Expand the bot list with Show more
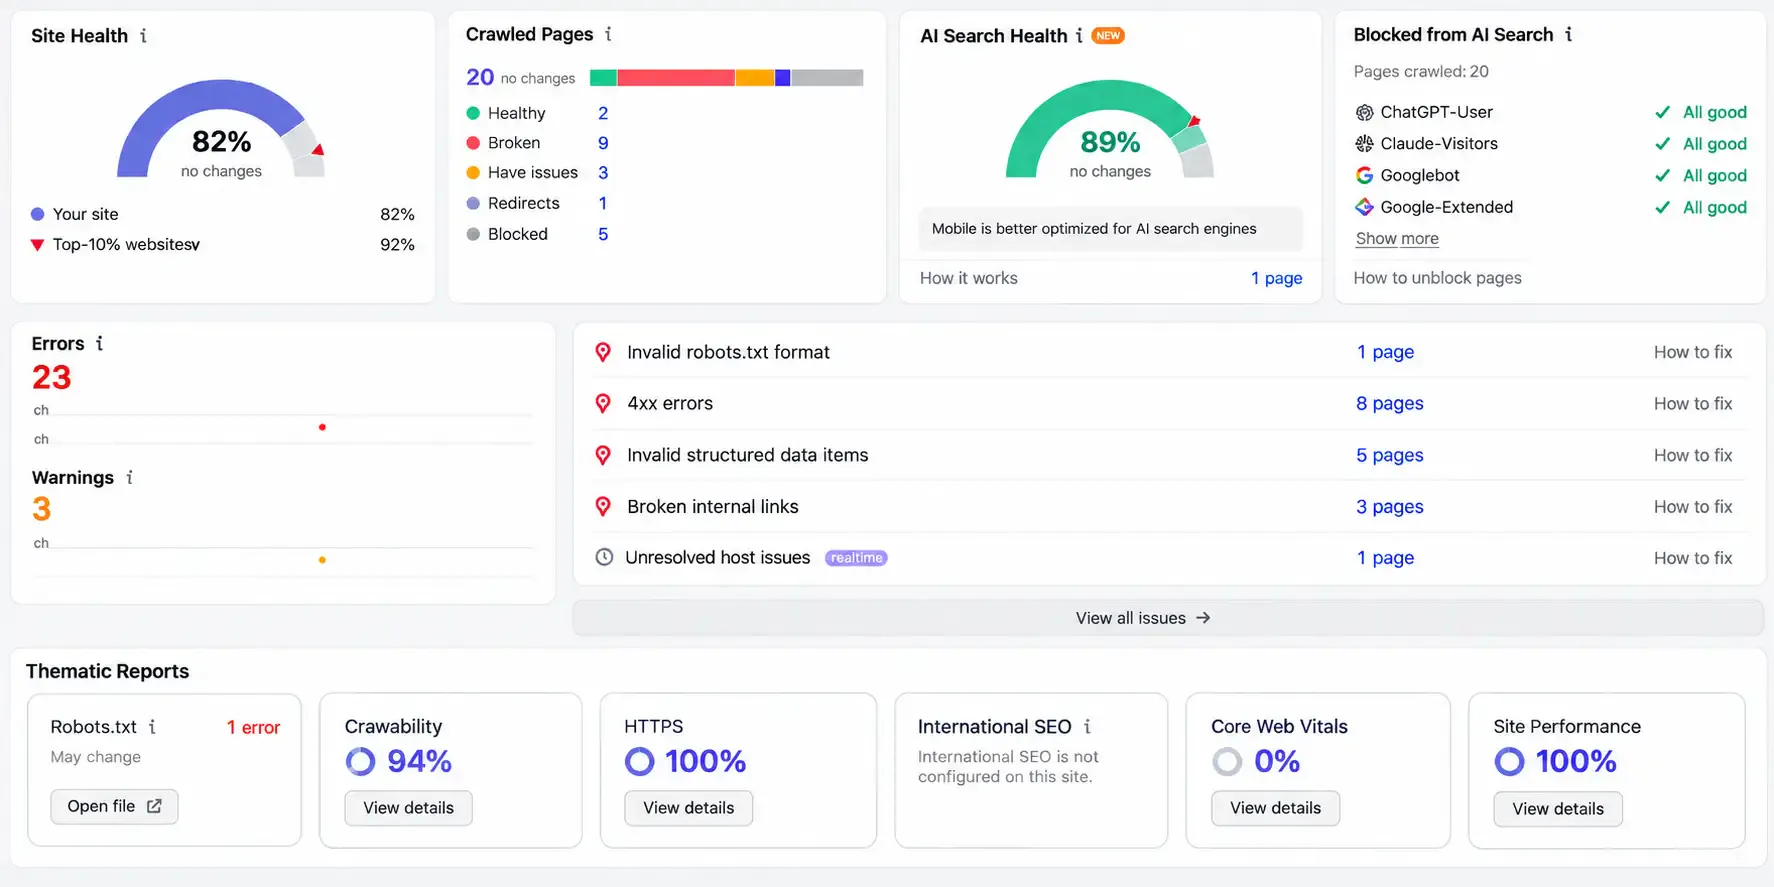This screenshot has width=1774, height=887. point(1397,239)
